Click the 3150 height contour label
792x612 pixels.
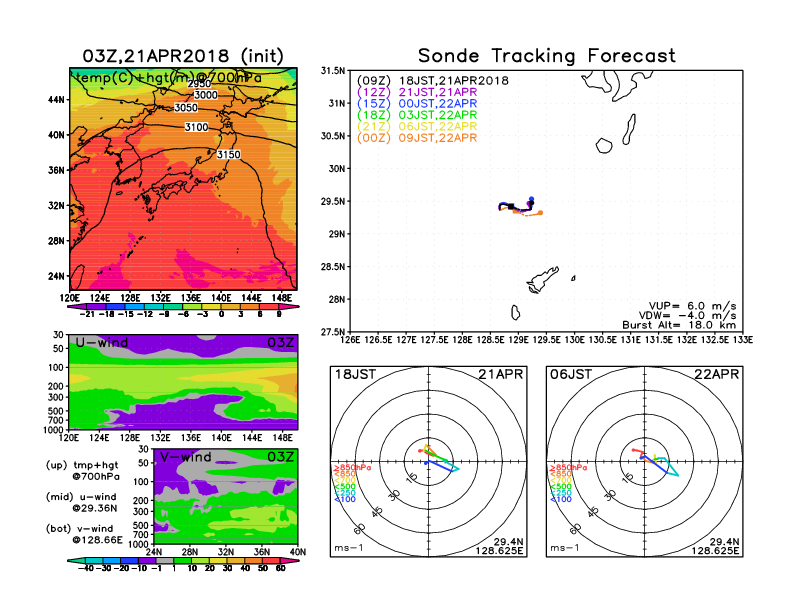(228, 155)
